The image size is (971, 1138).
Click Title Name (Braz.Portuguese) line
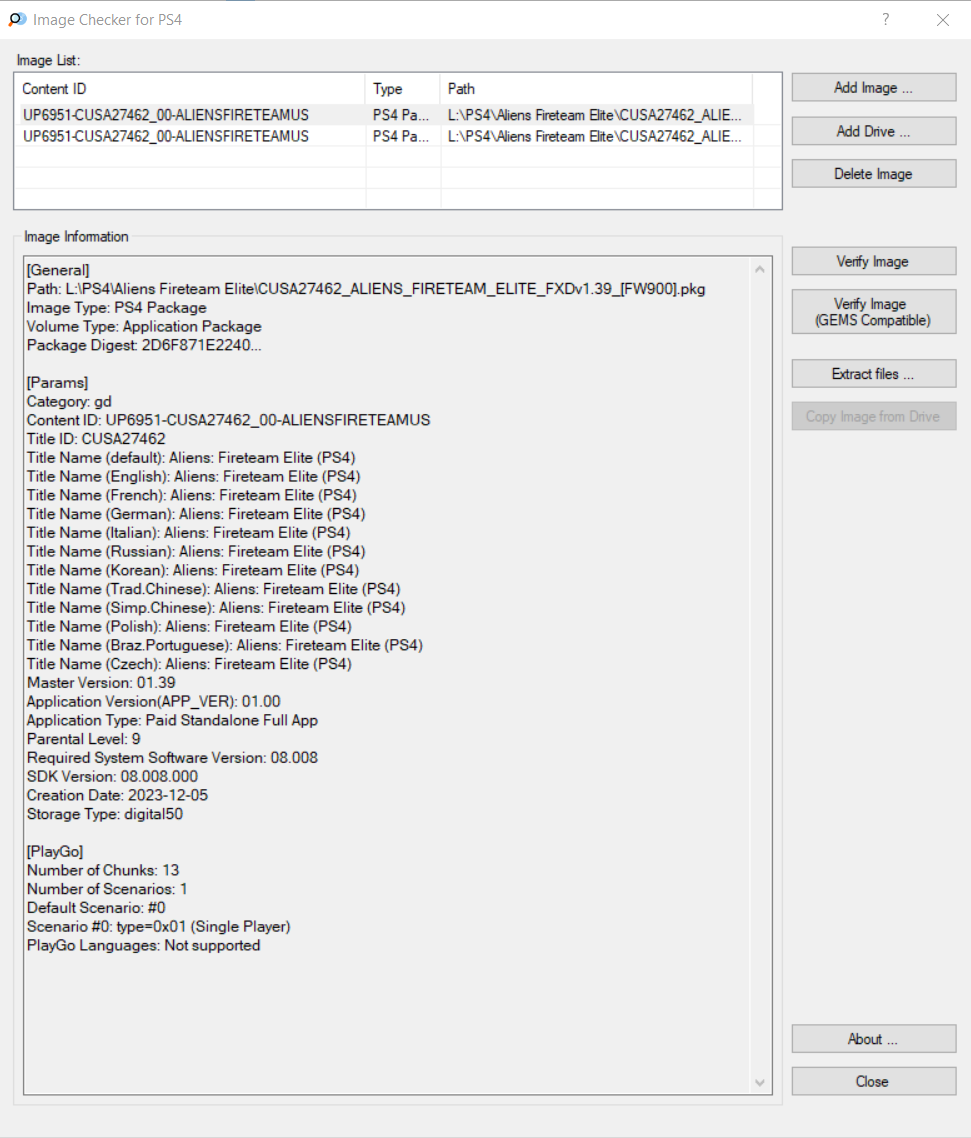[224, 645]
